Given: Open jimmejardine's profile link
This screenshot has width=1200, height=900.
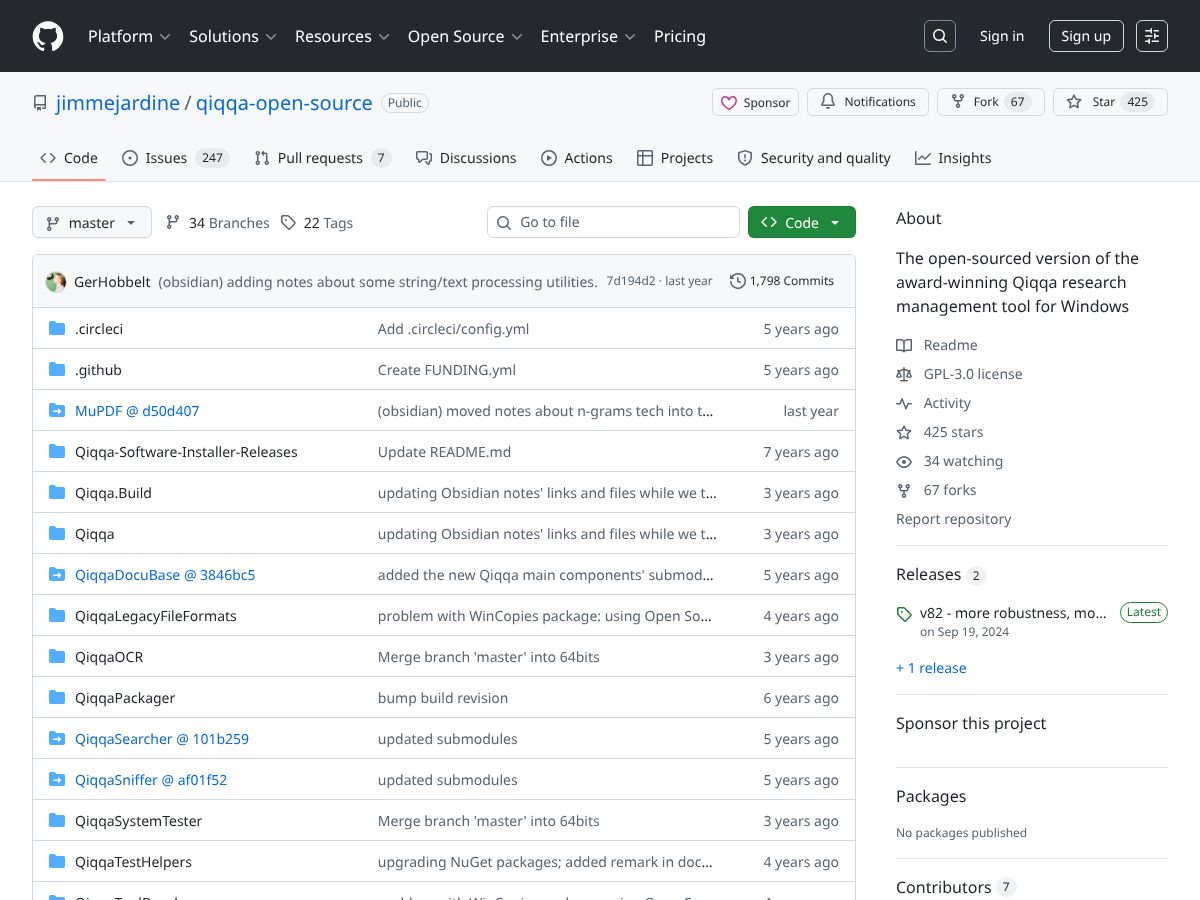Looking at the screenshot, I should pos(118,103).
